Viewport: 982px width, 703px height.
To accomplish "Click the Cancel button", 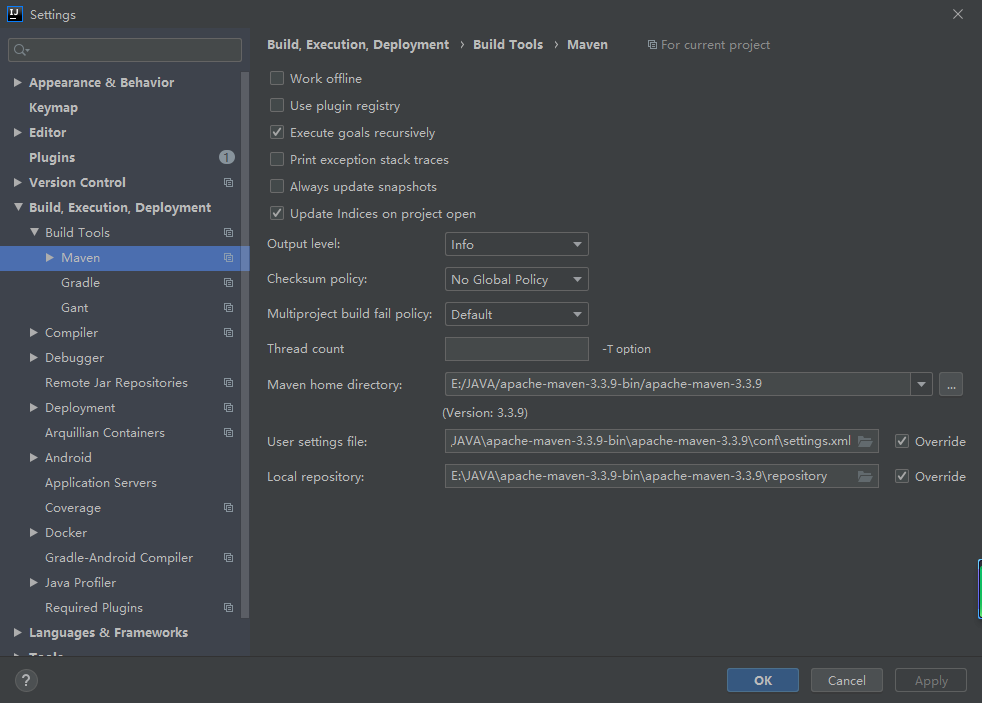I will point(847,680).
